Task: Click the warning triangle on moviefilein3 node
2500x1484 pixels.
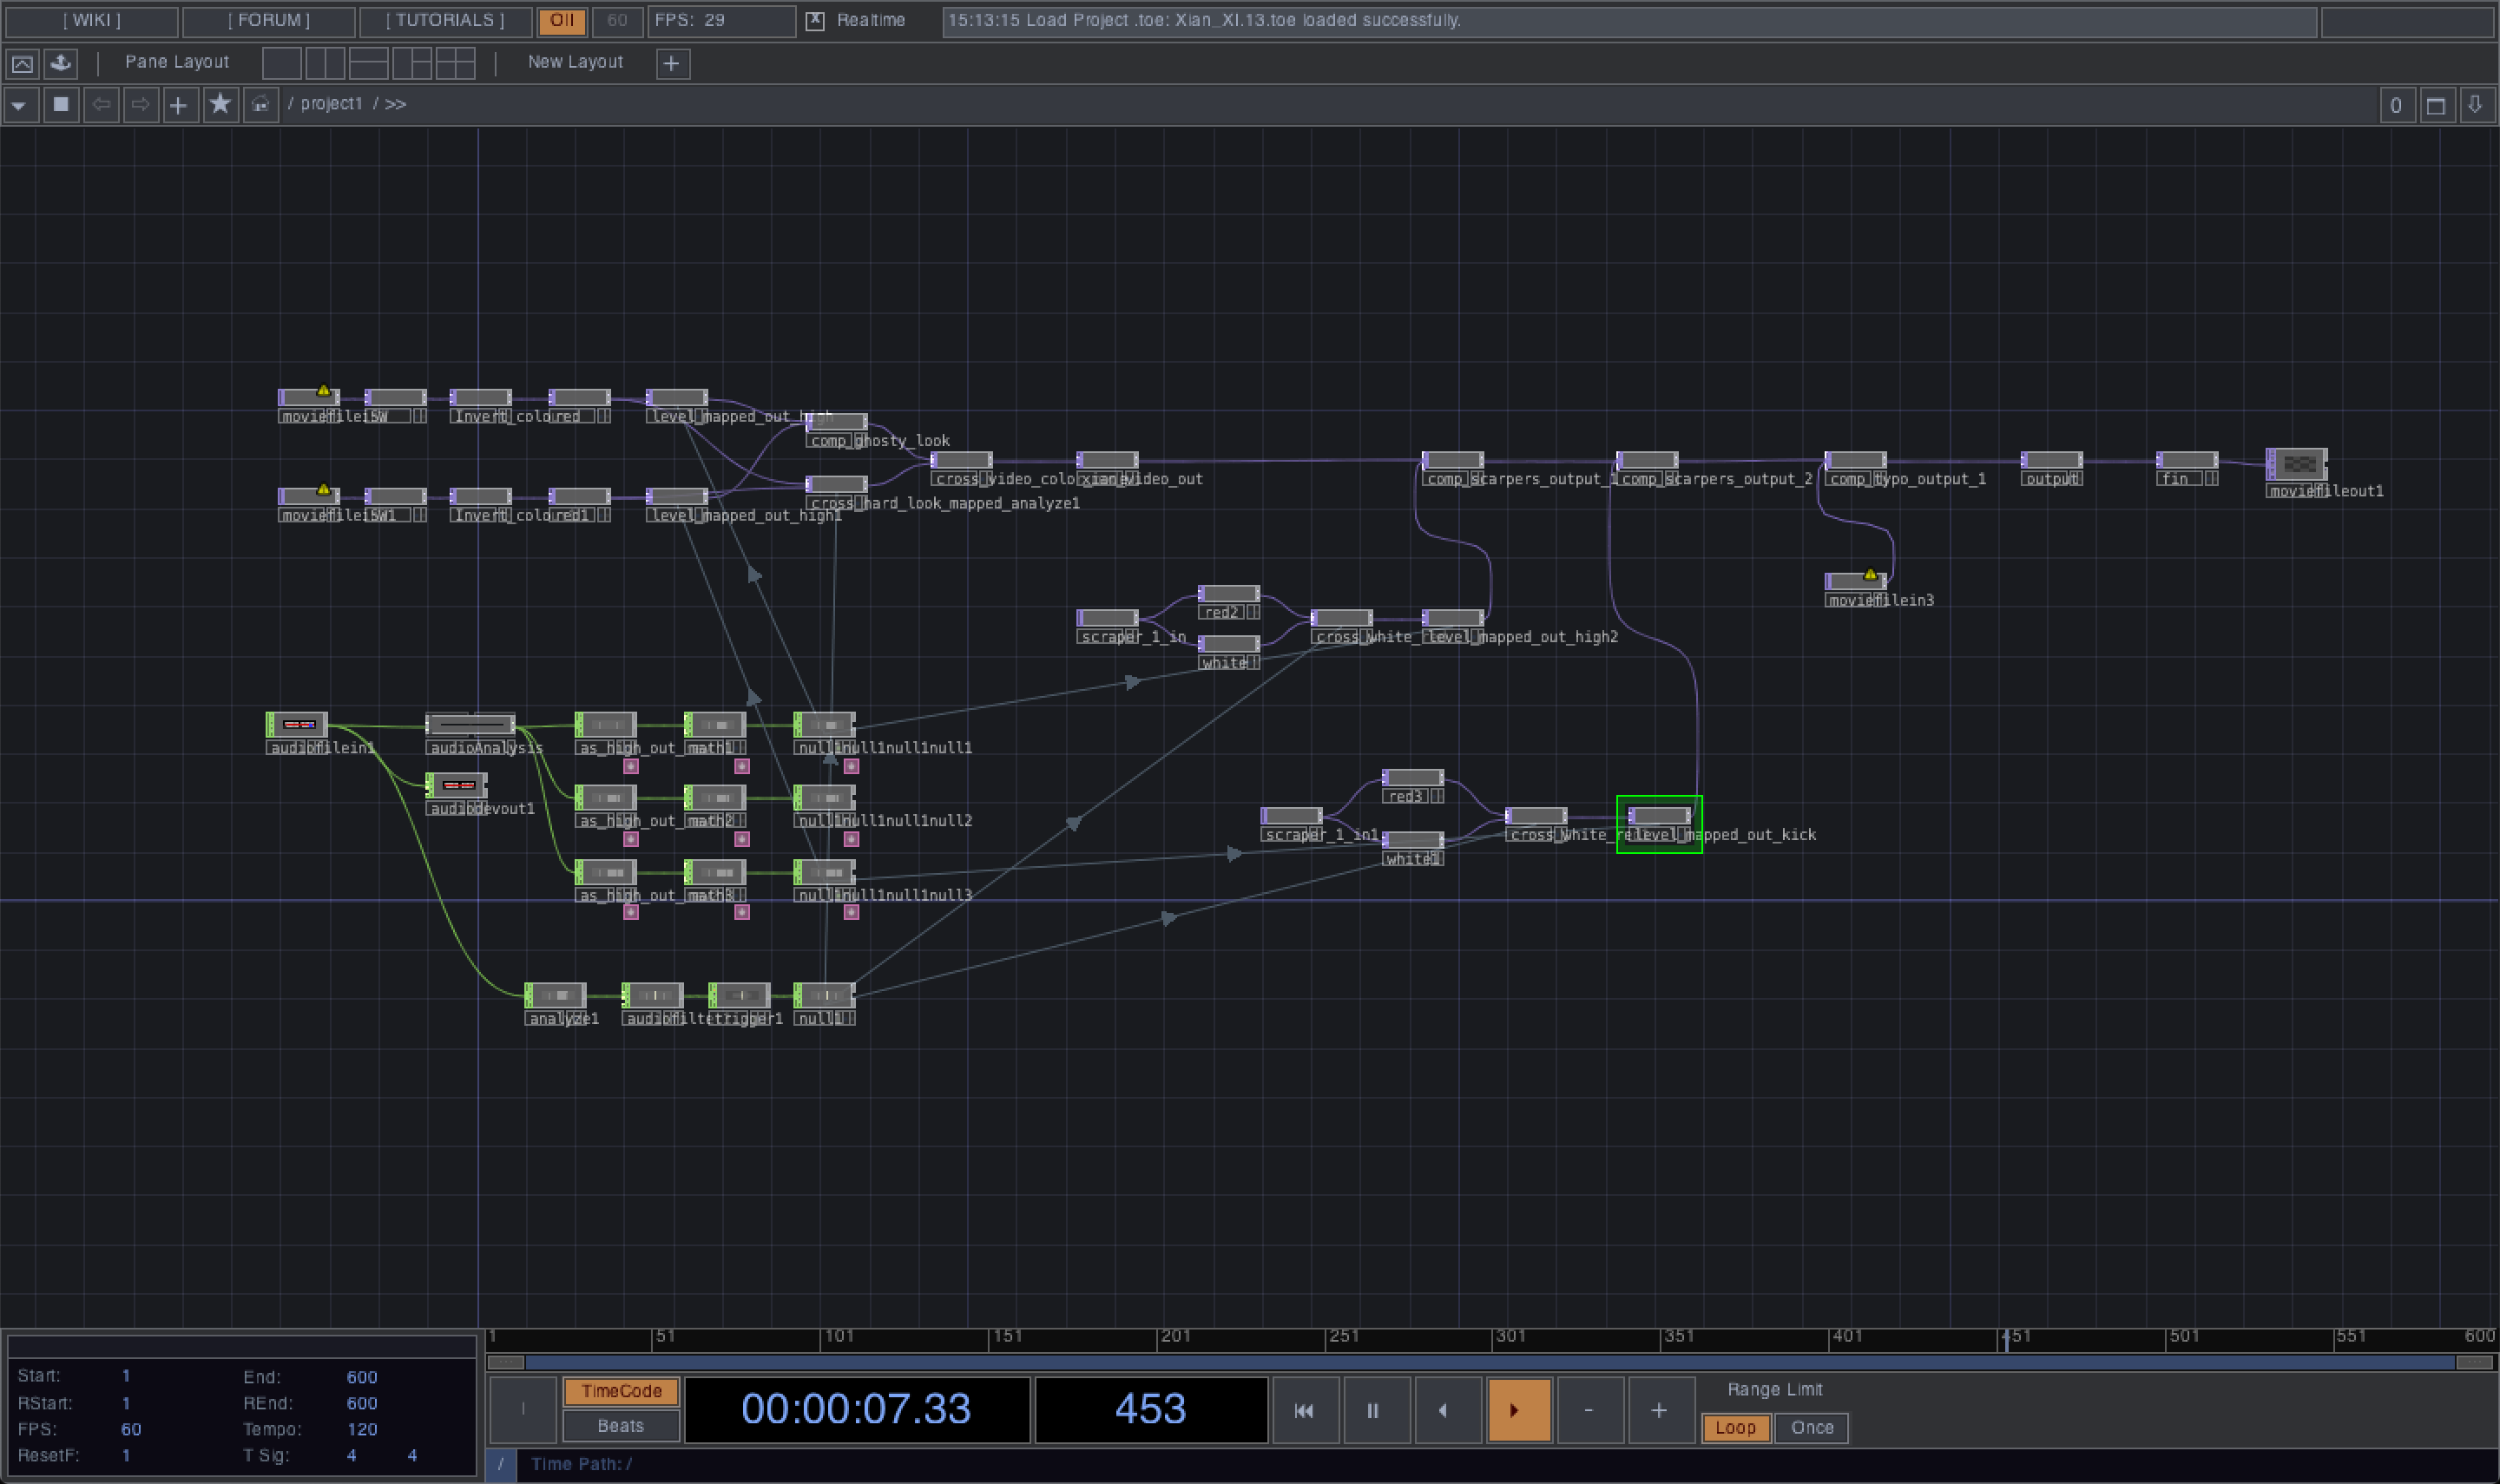Action: [1870, 575]
